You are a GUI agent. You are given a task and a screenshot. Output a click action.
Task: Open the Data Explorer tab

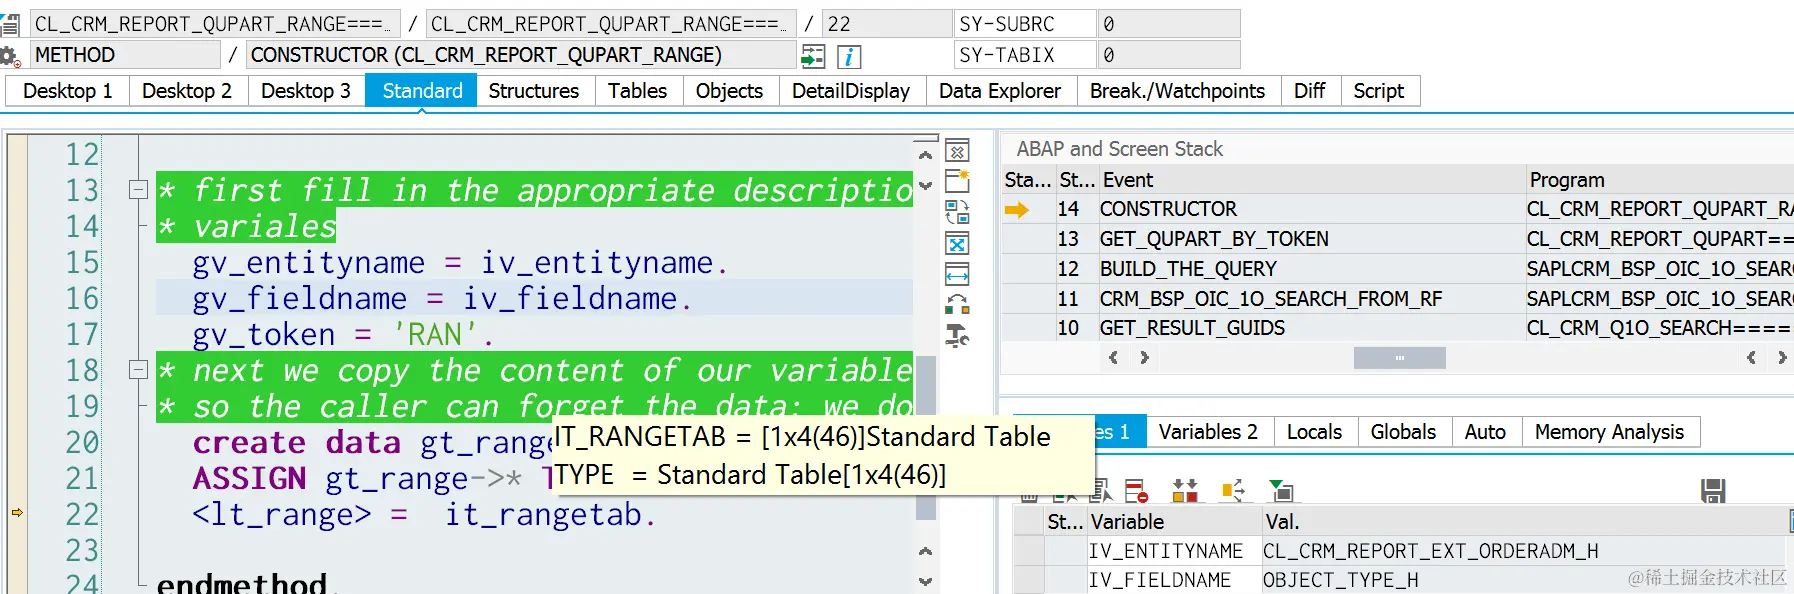(x=1000, y=91)
